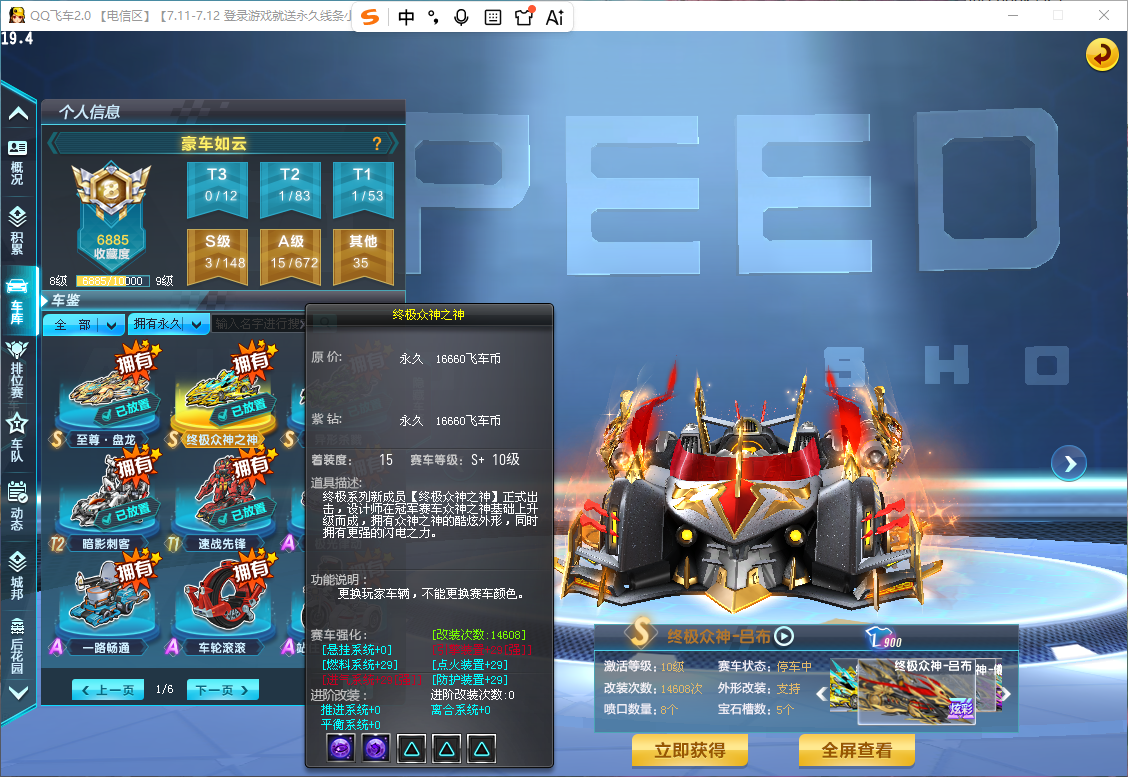Screen dimensions: 1128x777
Task: Open the 概况 overview sidebar tab
Action: pyautogui.click(x=17, y=163)
